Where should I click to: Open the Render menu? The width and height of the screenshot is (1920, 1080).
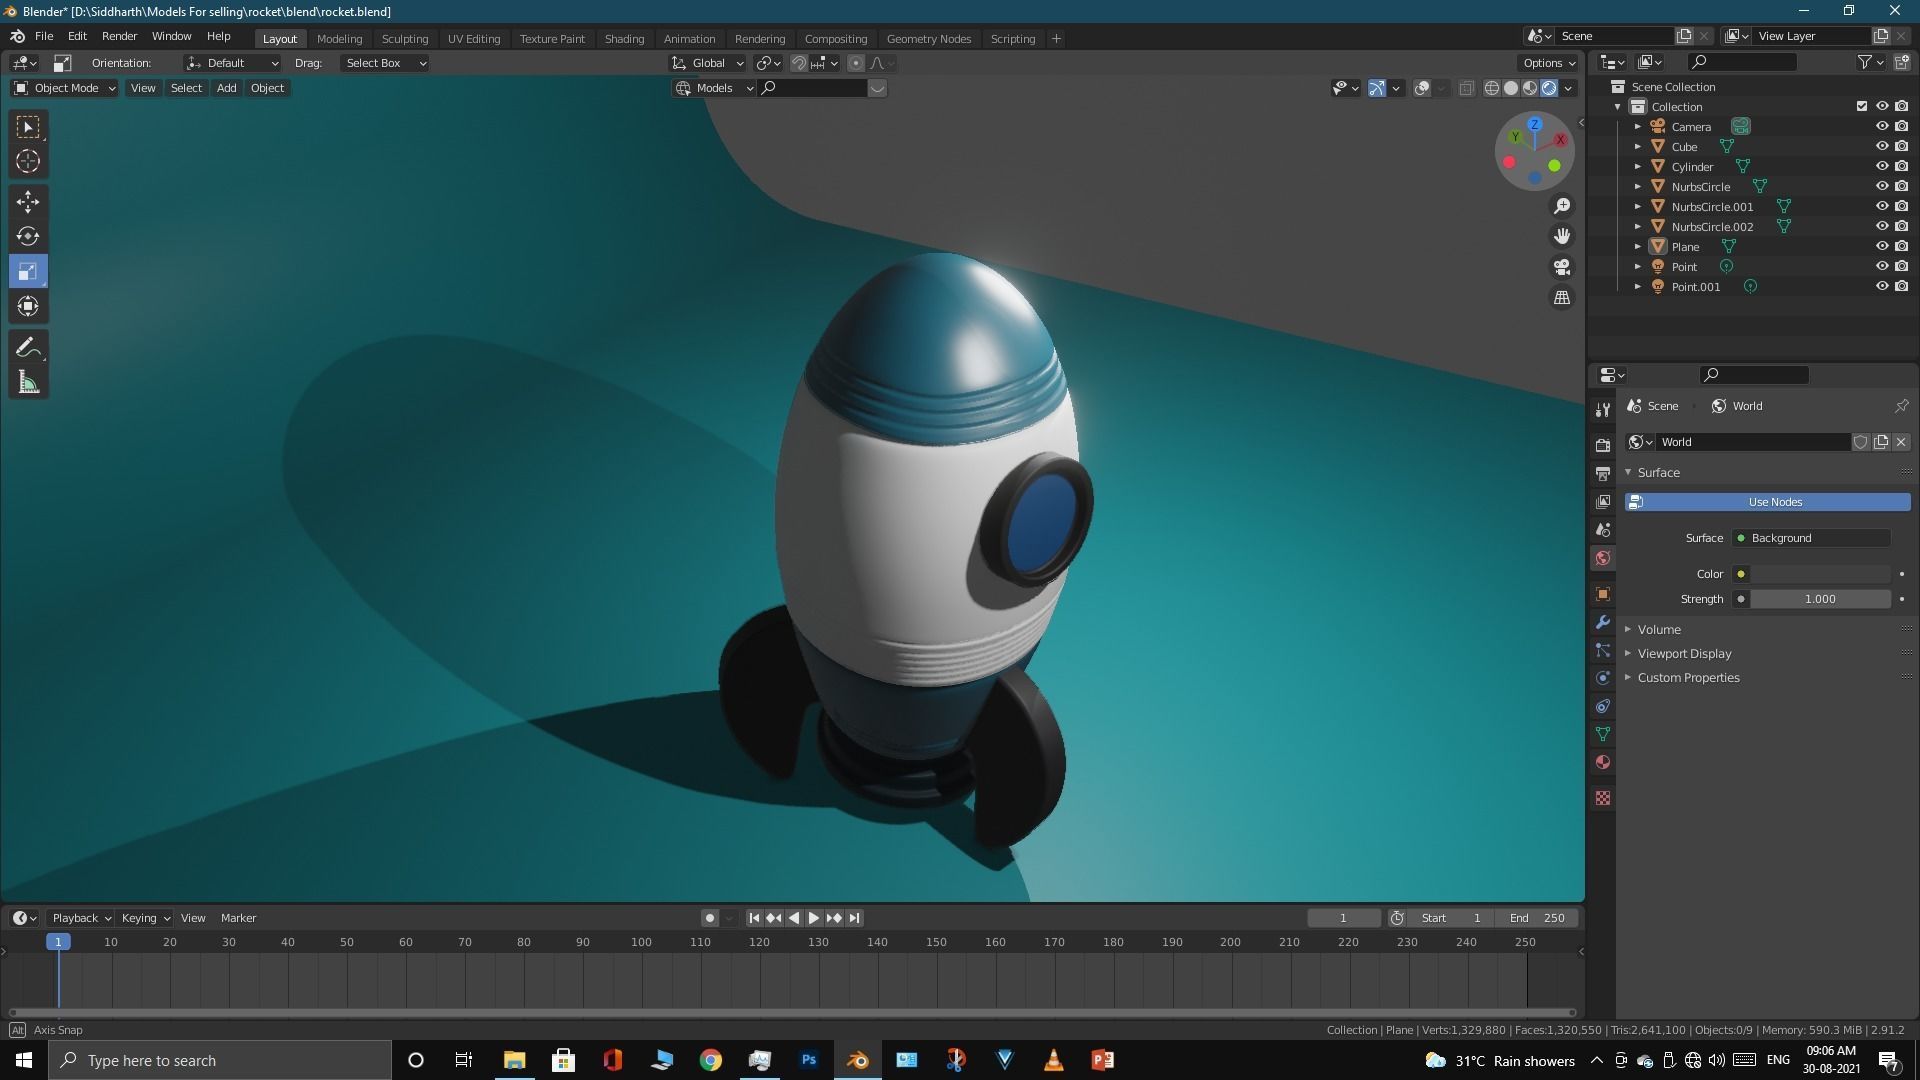(x=119, y=36)
